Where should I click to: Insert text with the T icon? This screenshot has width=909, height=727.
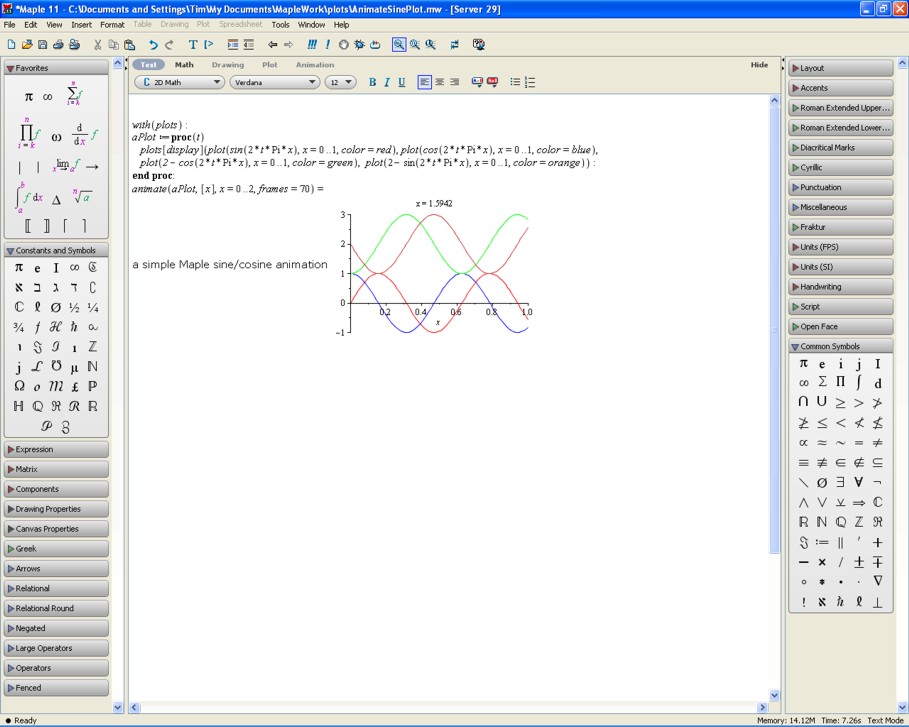(193, 45)
